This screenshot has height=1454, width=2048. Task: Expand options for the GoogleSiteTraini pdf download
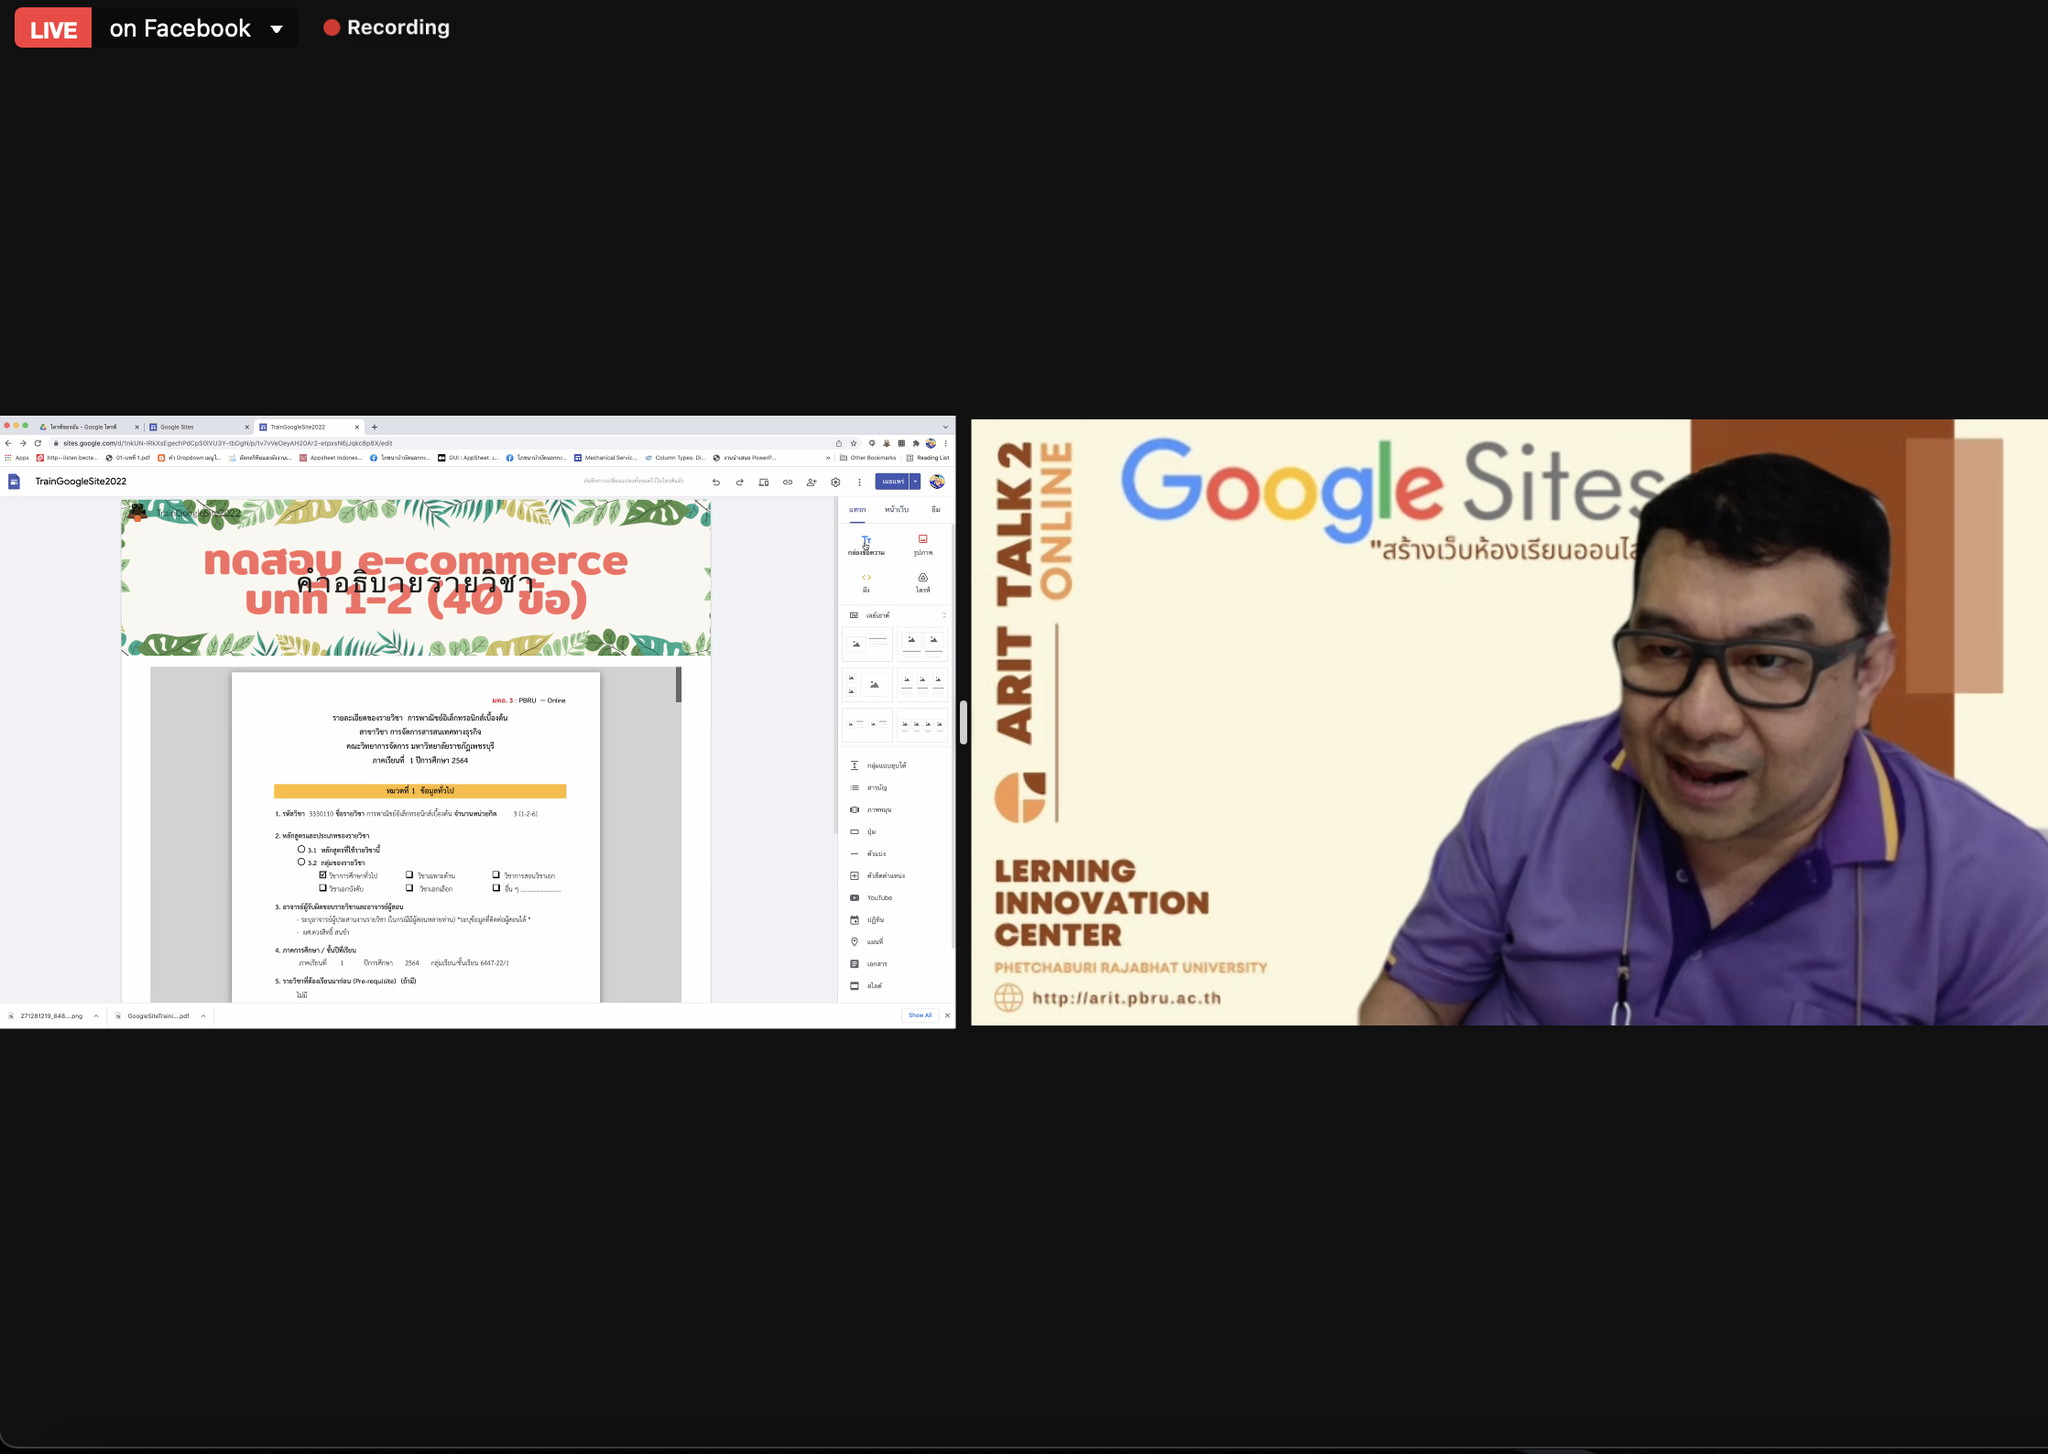203,1016
